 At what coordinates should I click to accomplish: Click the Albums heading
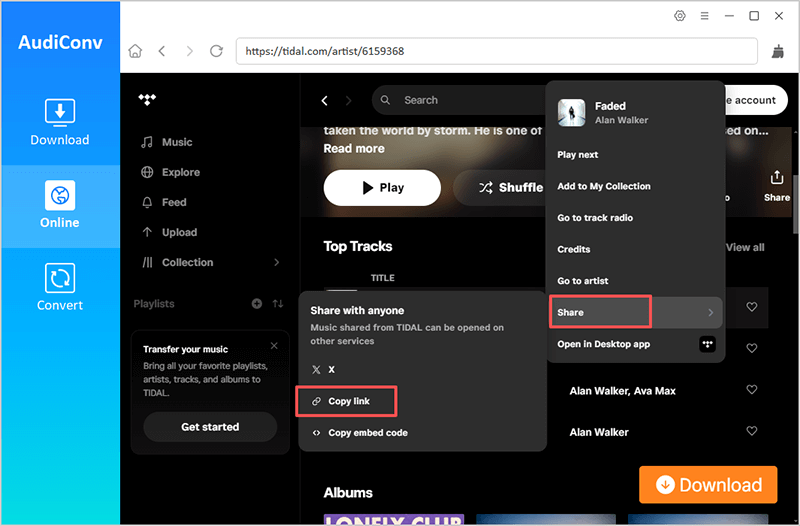pyautogui.click(x=348, y=493)
